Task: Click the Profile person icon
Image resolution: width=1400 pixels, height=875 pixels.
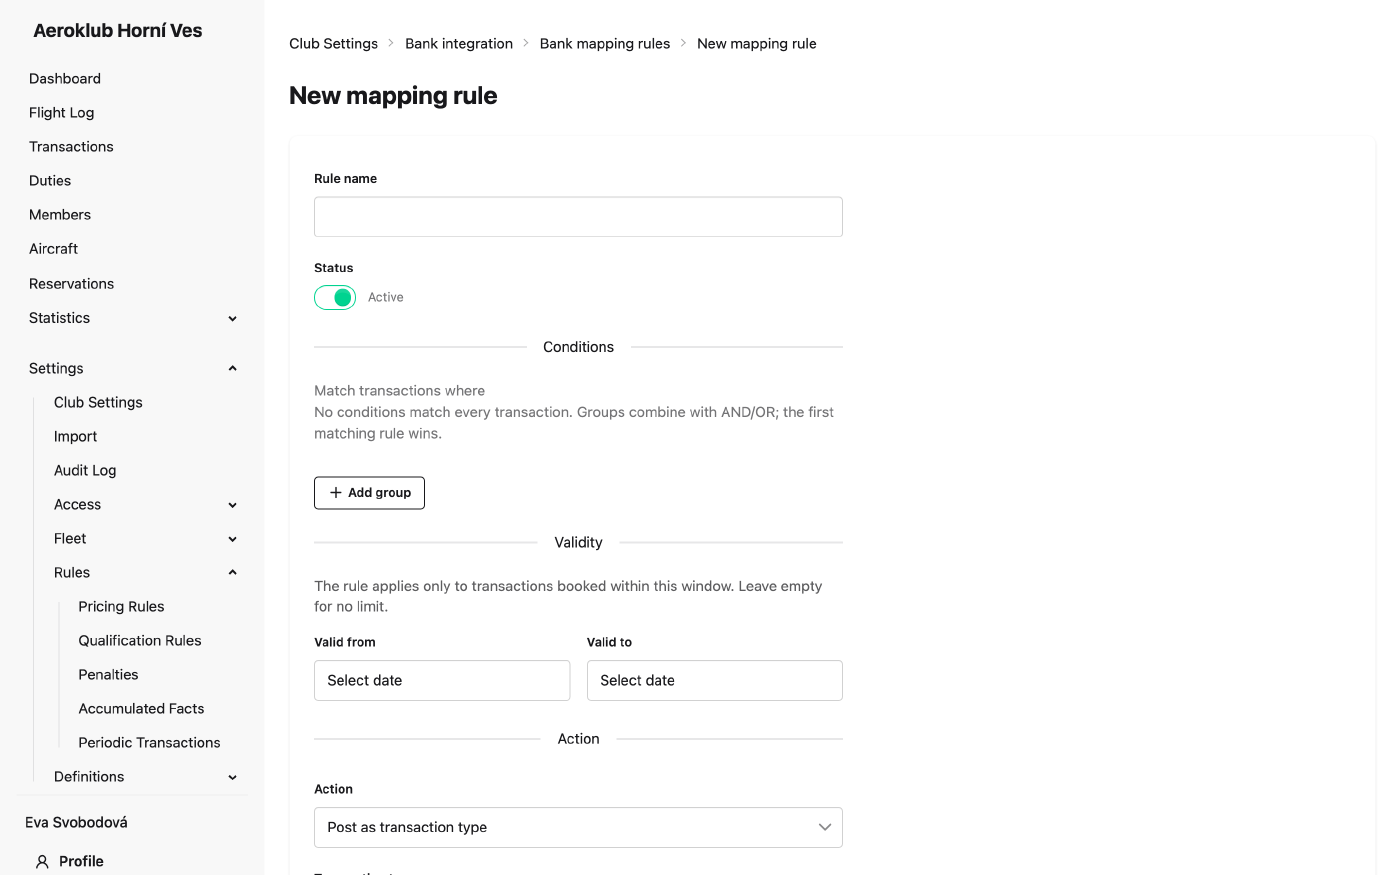Action: [x=42, y=861]
